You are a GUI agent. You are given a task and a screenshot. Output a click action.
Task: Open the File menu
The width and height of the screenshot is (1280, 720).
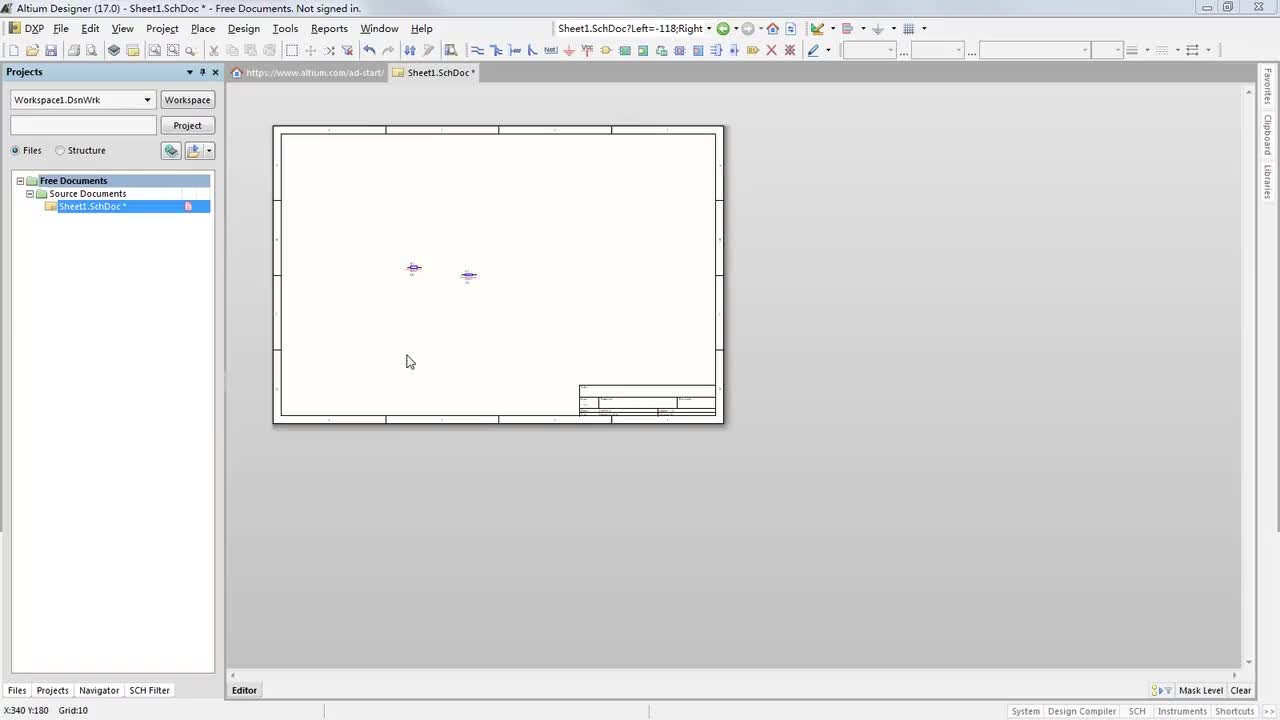(61, 28)
